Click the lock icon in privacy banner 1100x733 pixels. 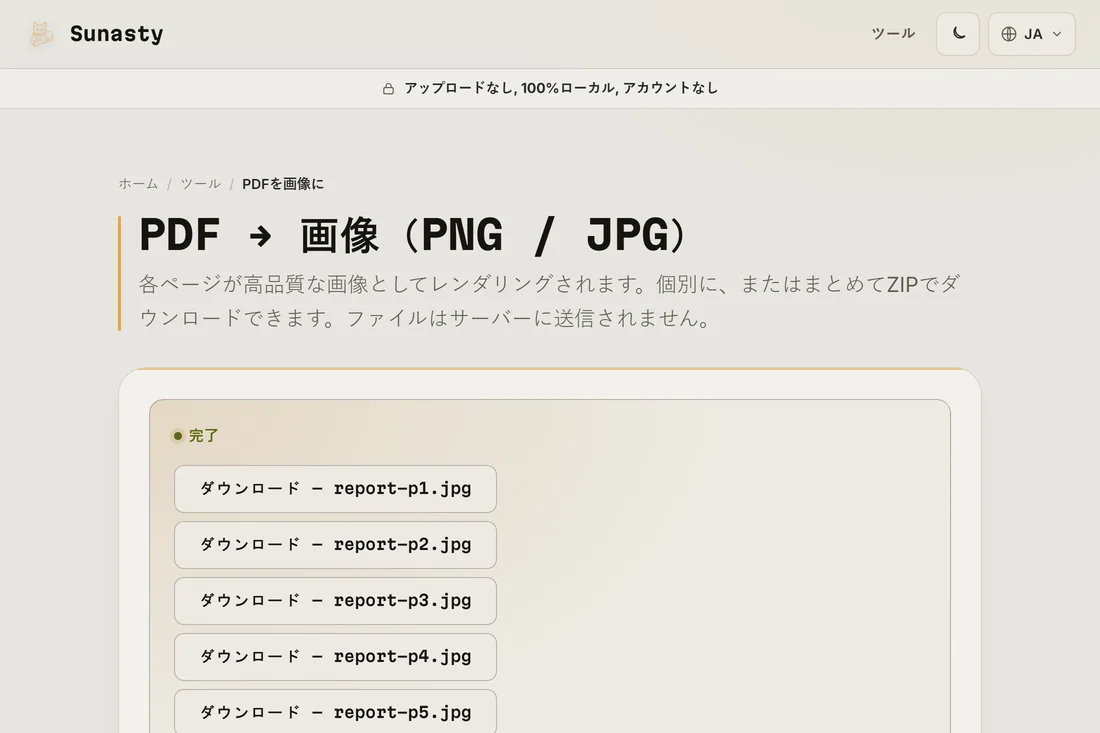coord(388,88)
